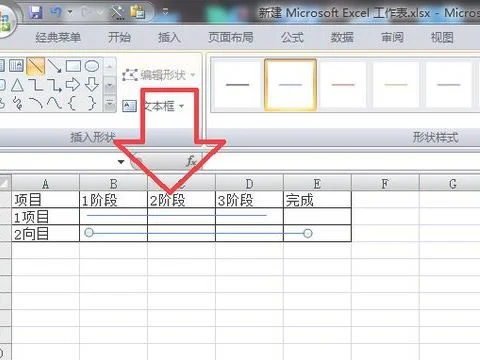480x360 pixels.
Task: Select the Left Brace shape
Action: pyautogui.click(x=71, y=103)
